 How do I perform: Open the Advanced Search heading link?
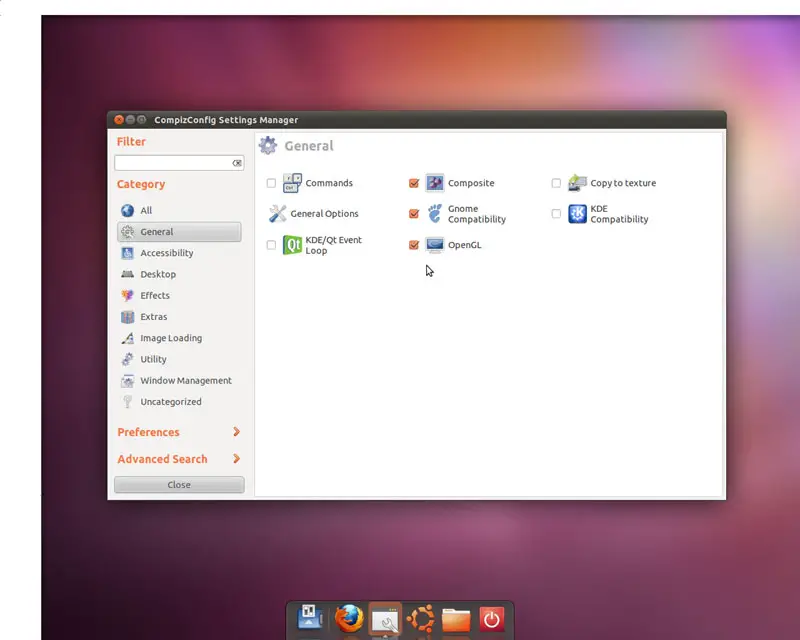pyautogui.click(x=162, y=459)
